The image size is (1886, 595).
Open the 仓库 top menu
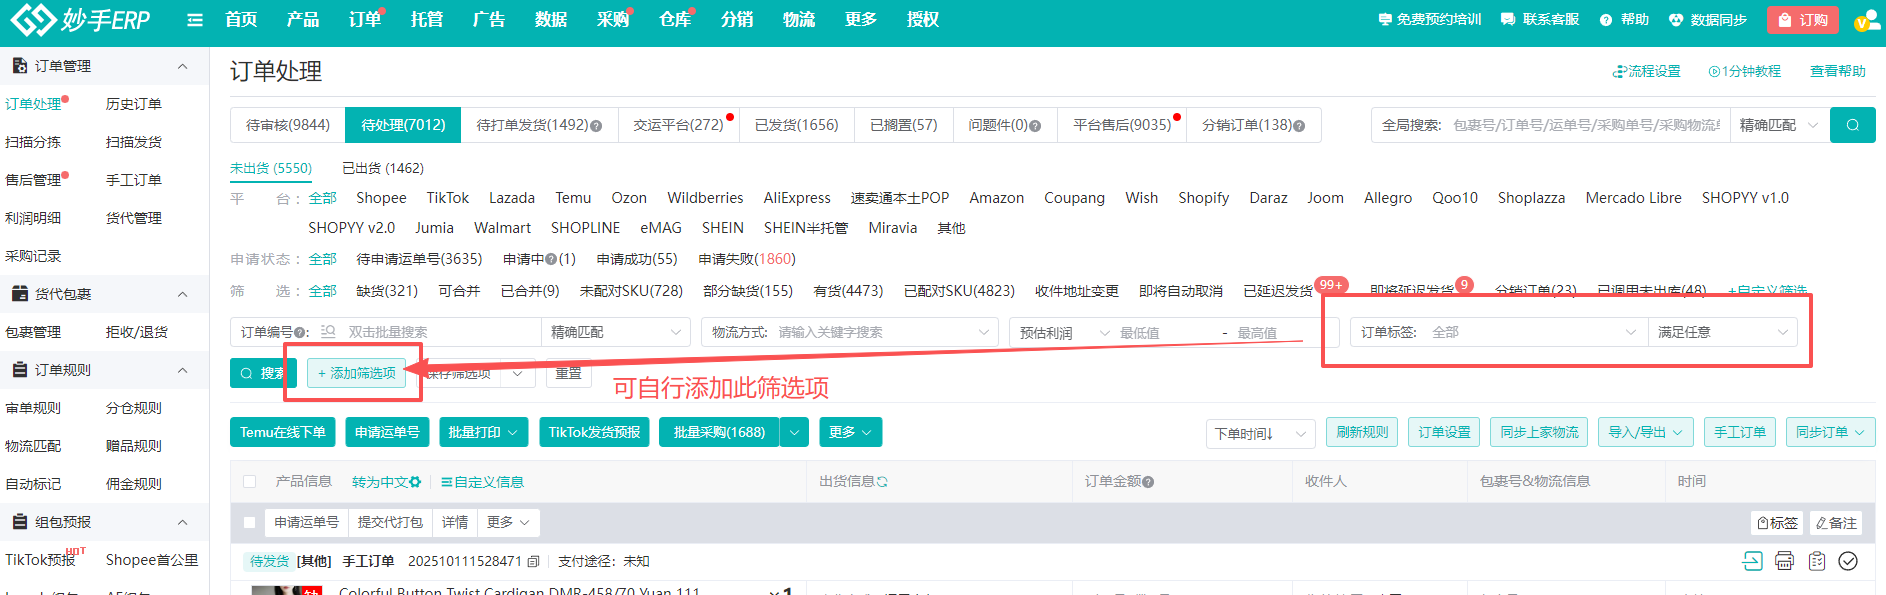click(x=675, y=20)
